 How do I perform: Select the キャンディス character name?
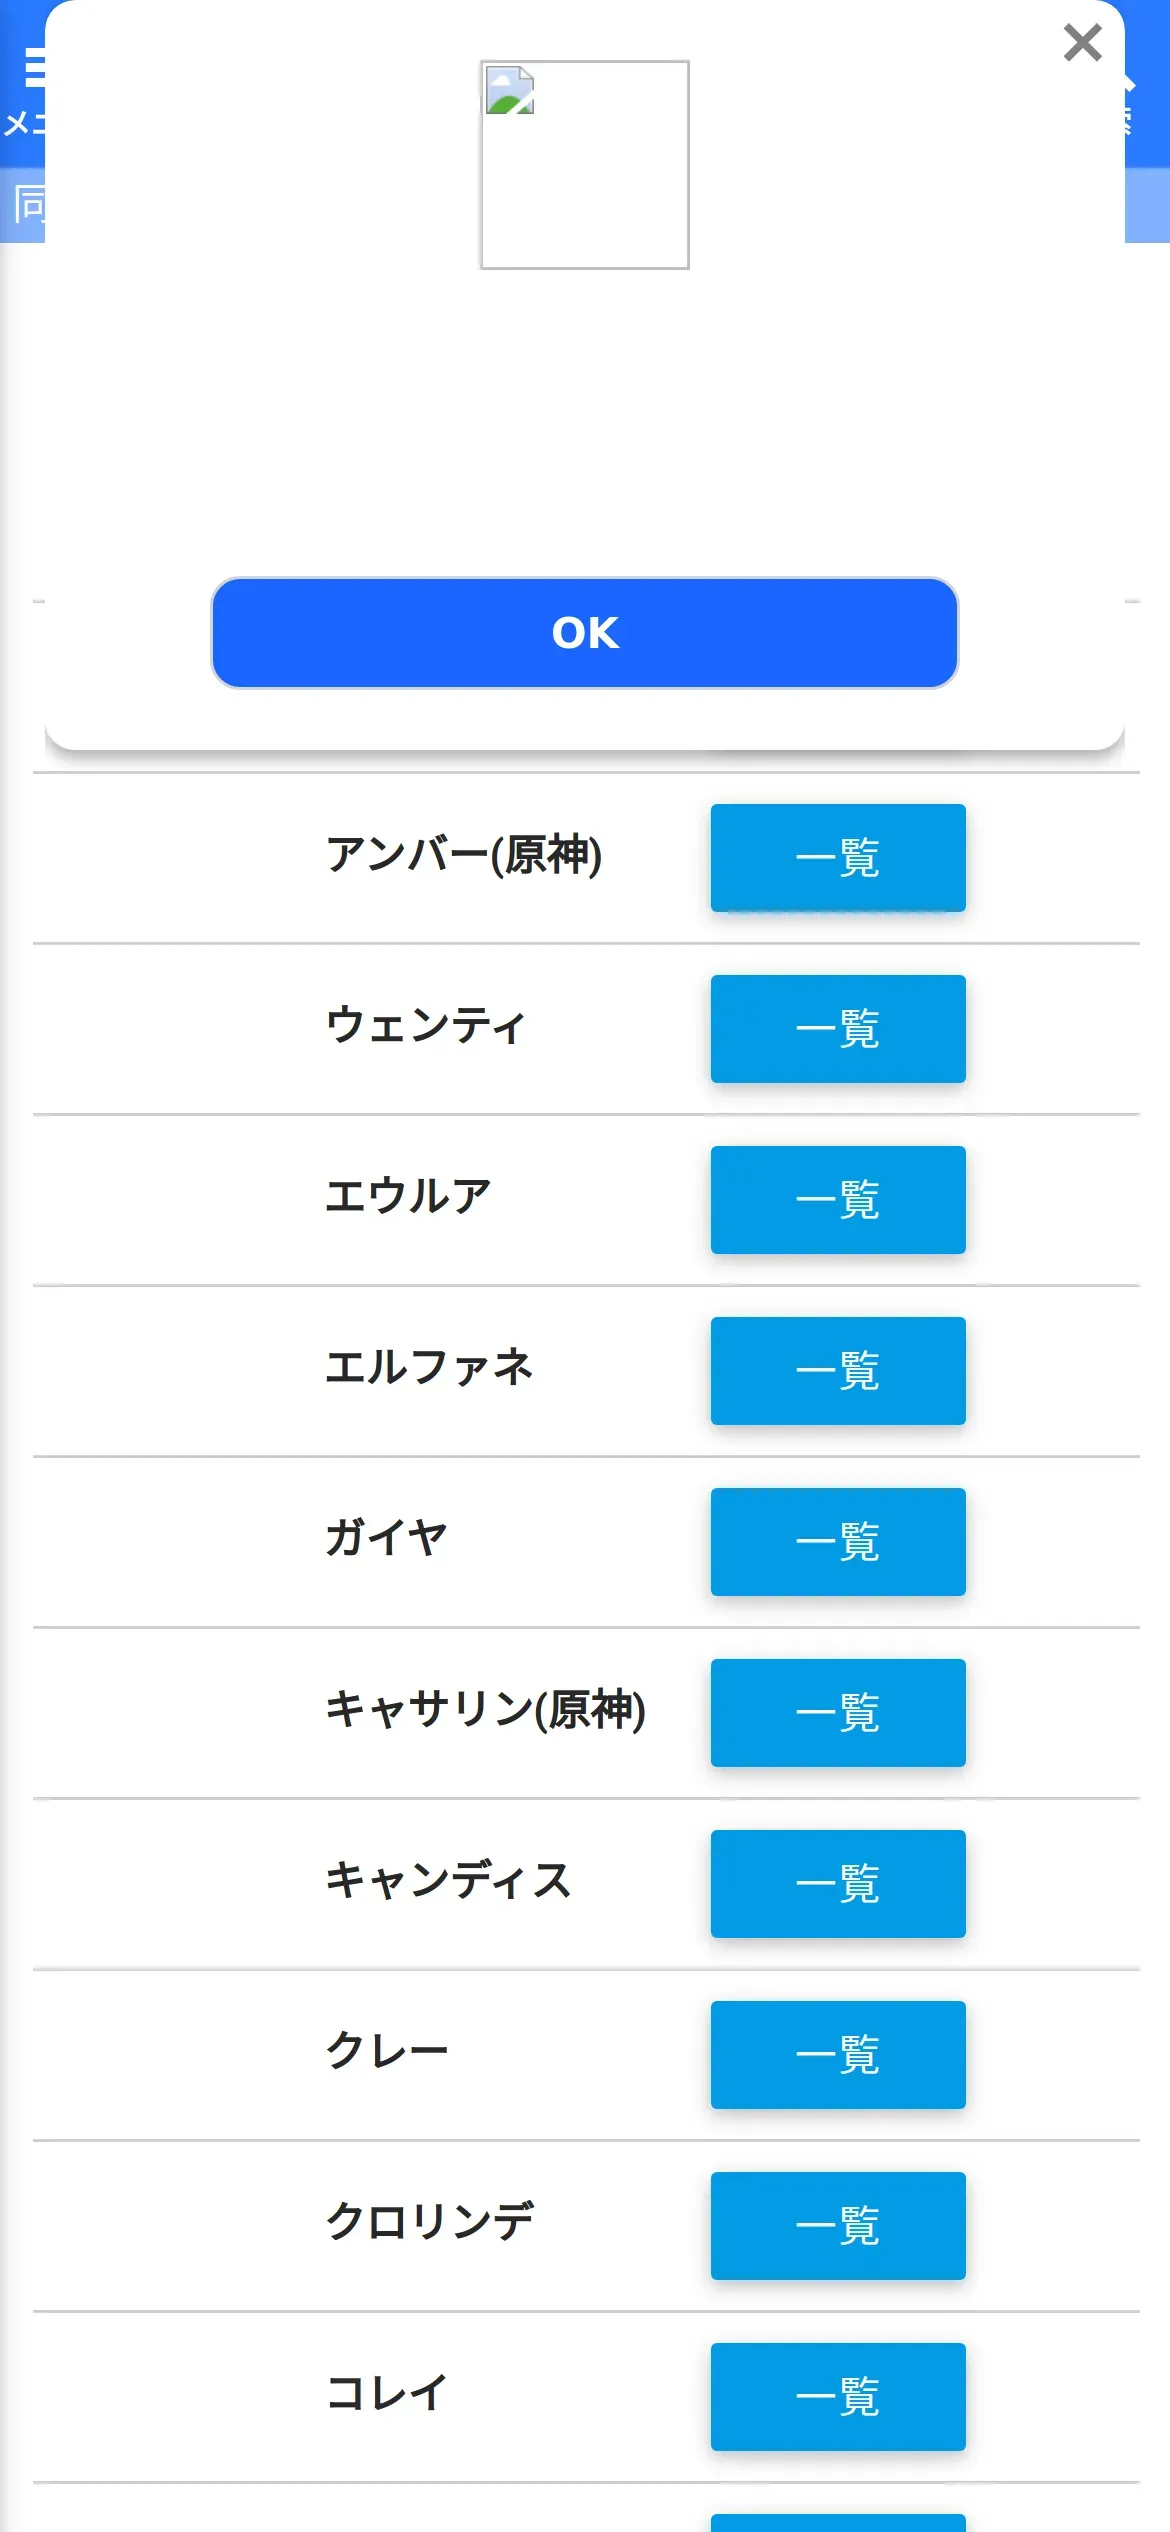click(448, 1881)
